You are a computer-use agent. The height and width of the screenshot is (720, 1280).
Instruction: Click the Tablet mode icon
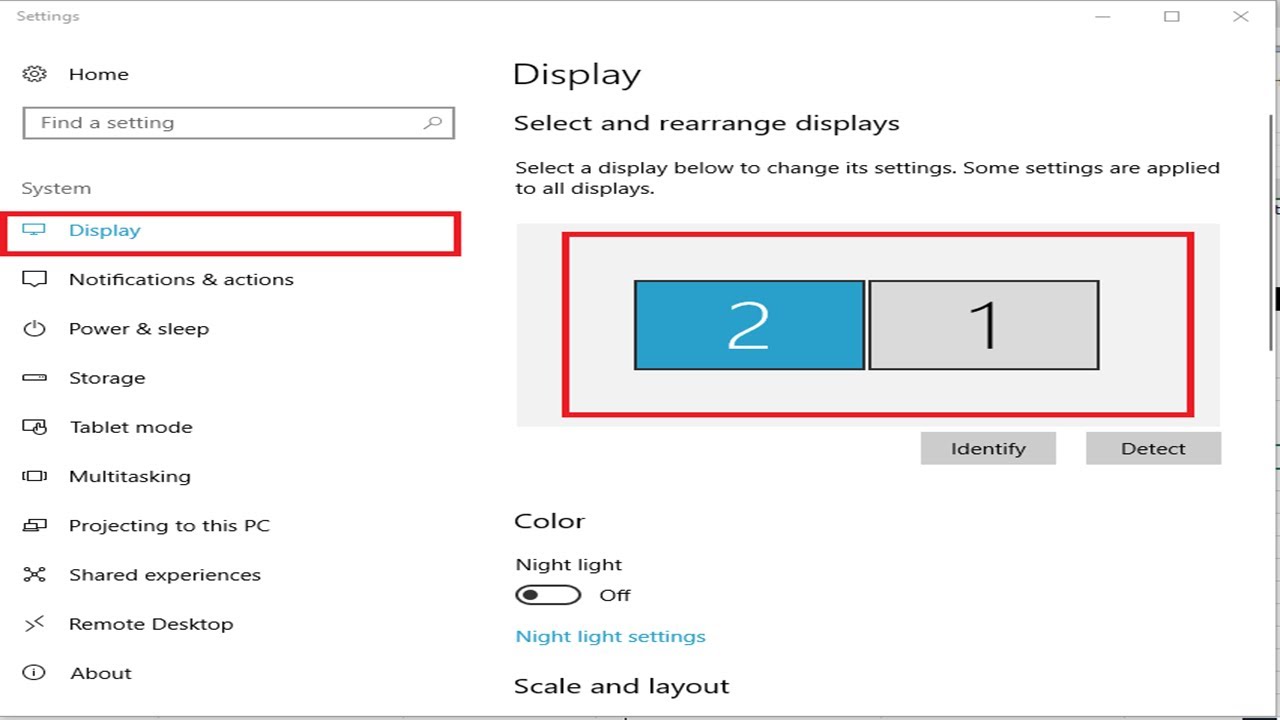point(35,427)
